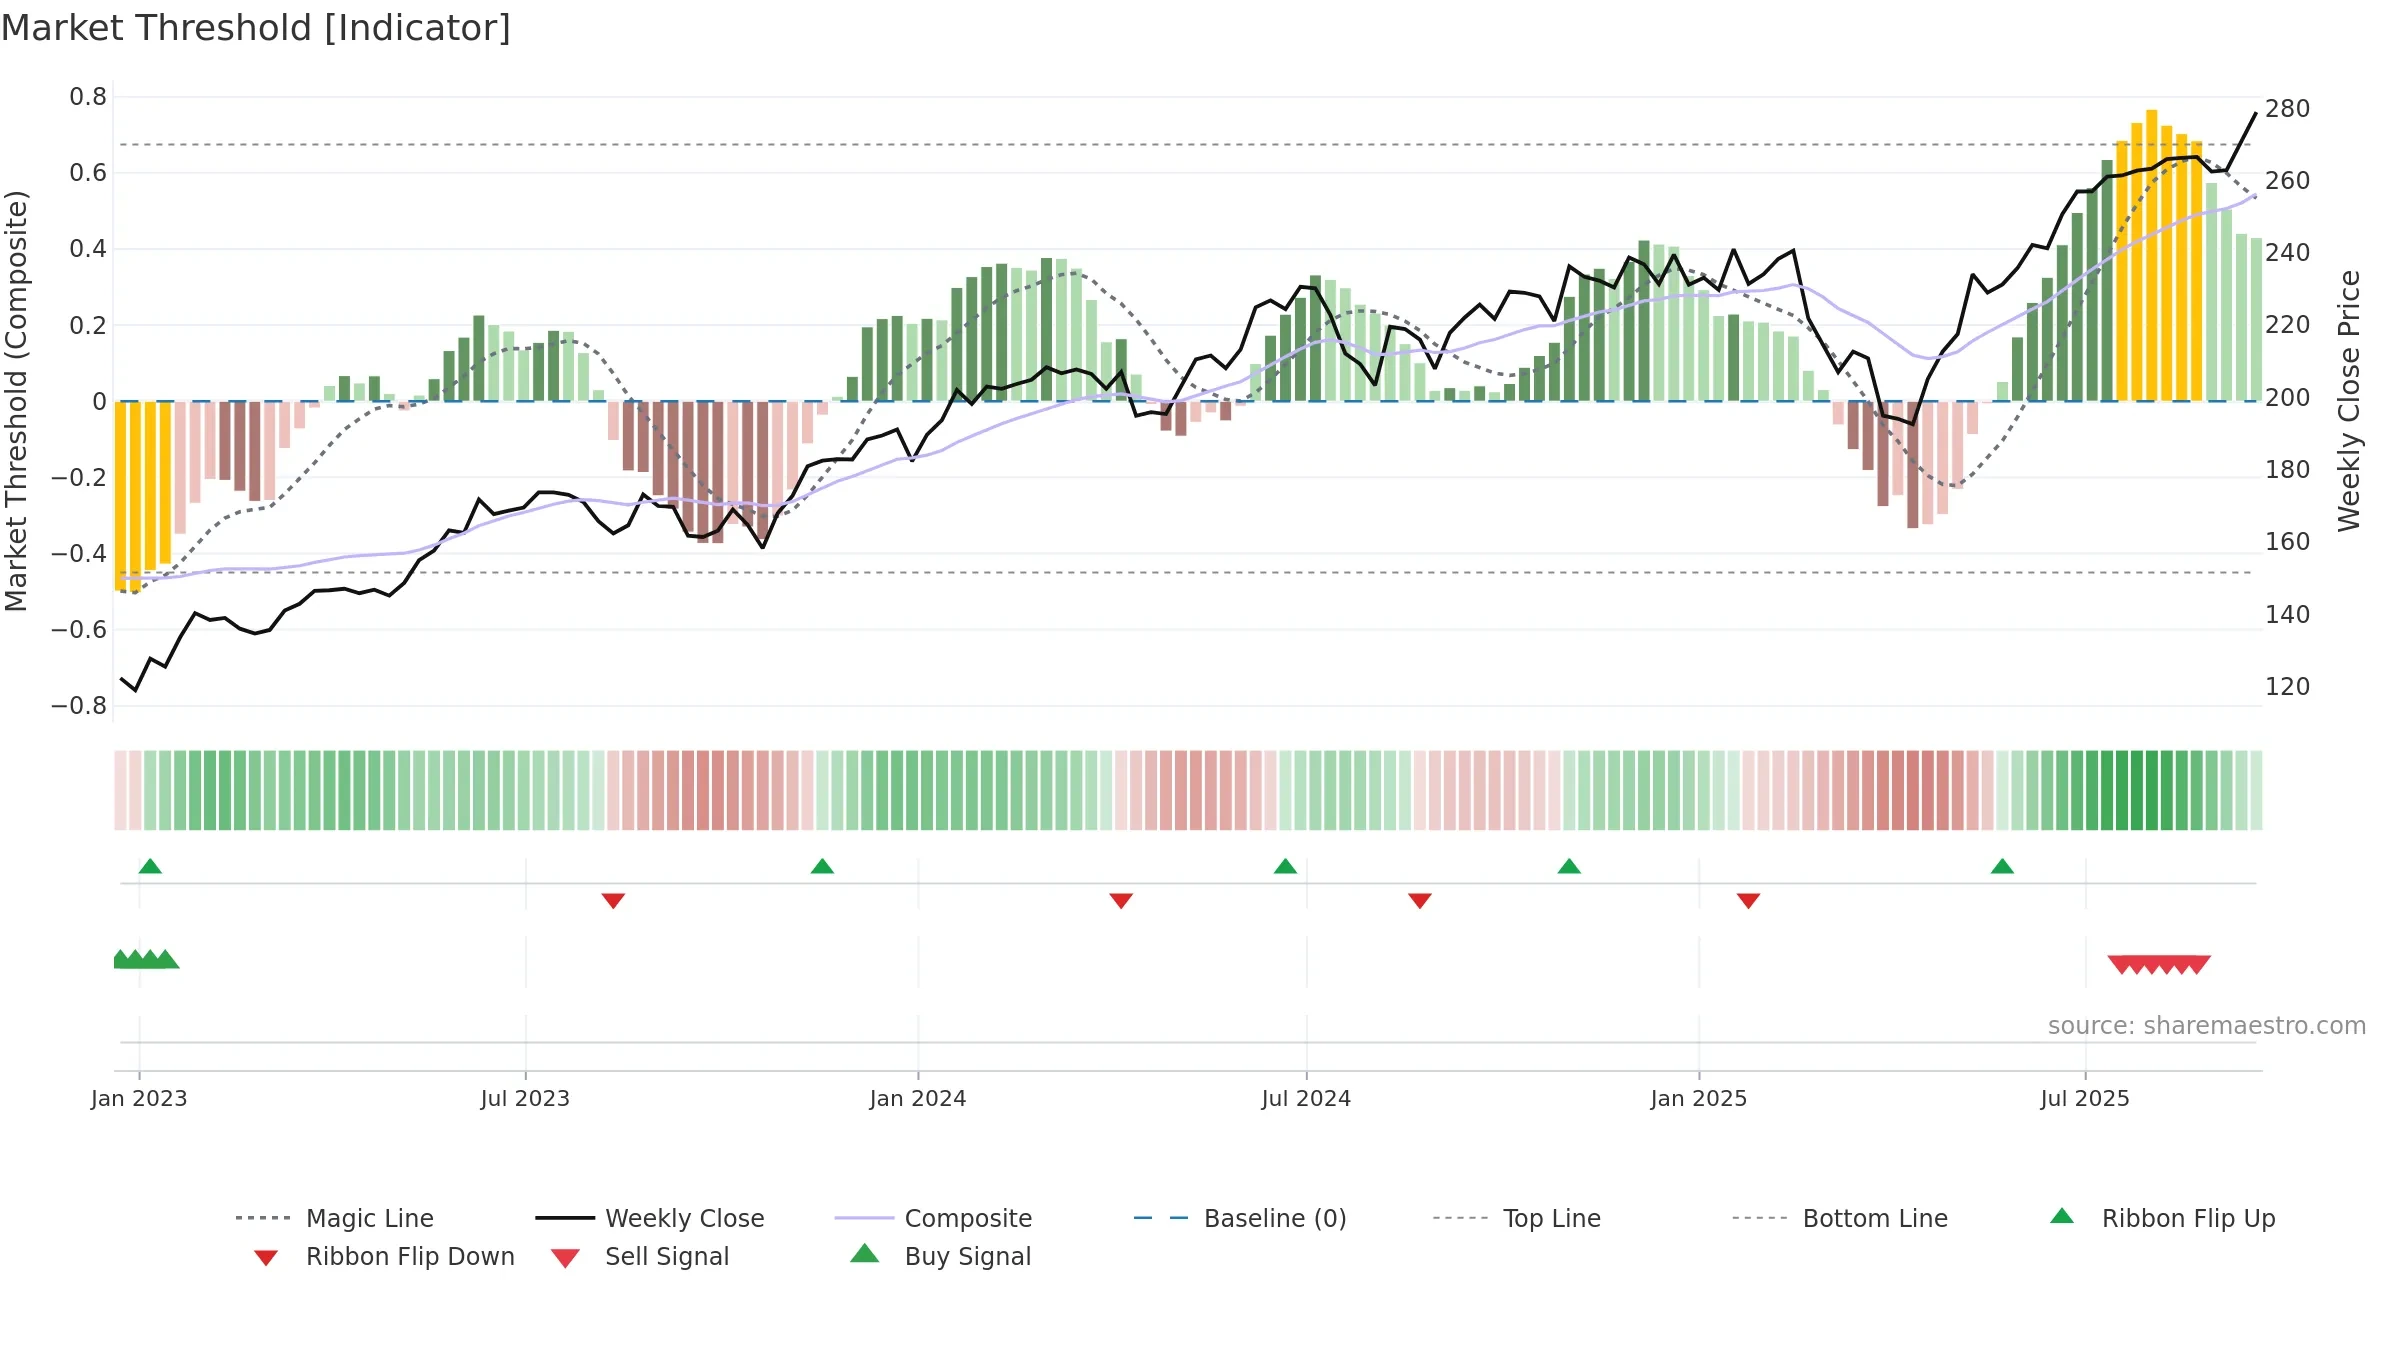Click the Jan 2023 x-axis label

pos(139,1098)
